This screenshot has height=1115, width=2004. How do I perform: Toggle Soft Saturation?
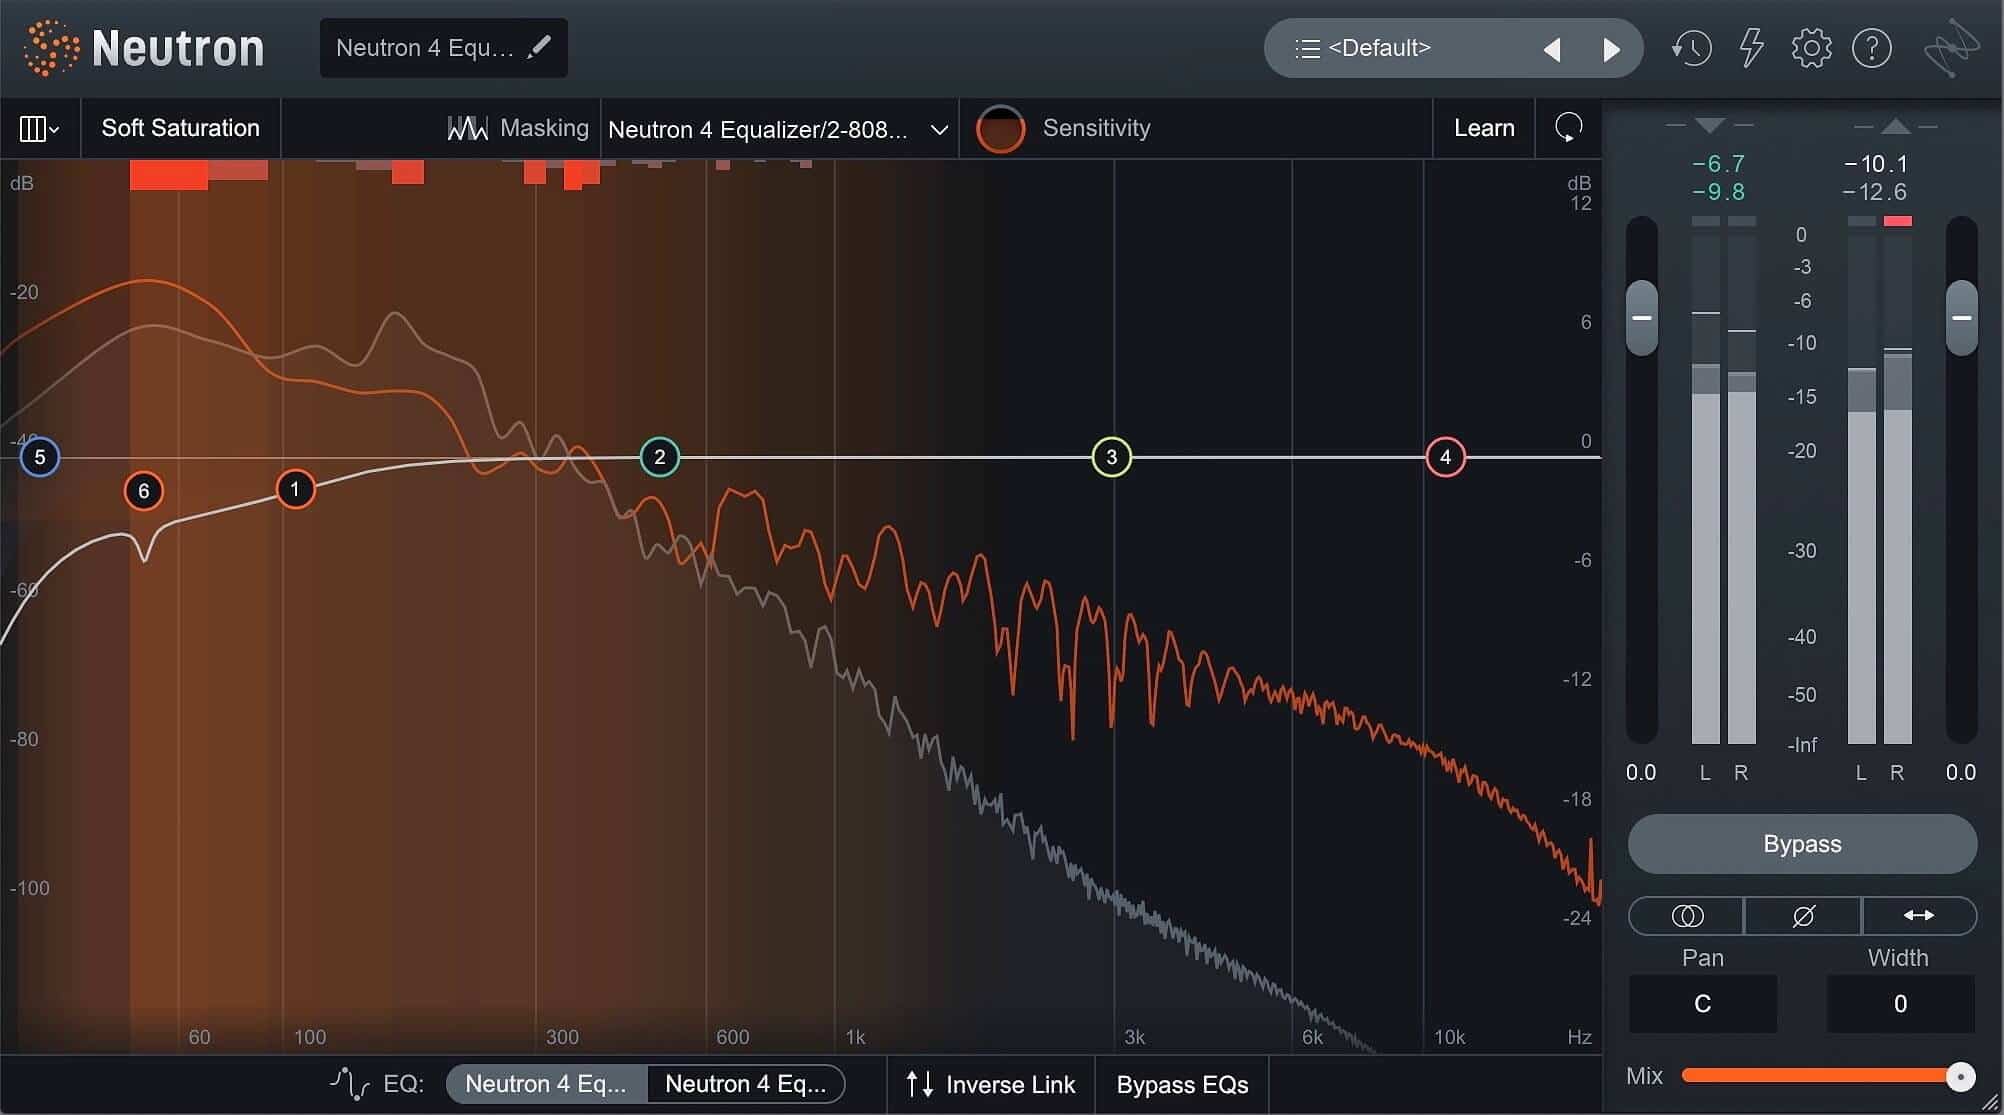tap(181, 128)
